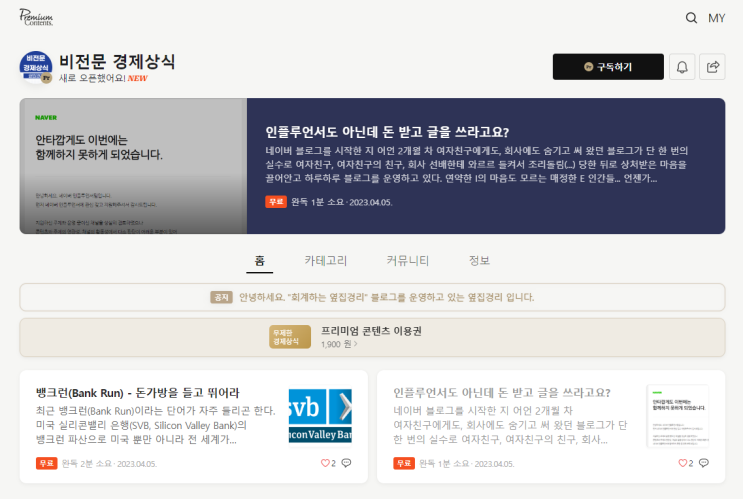
Task: Click the 구독하기 subscribe button
Action: pyautogui.click(x=608, y=67)
